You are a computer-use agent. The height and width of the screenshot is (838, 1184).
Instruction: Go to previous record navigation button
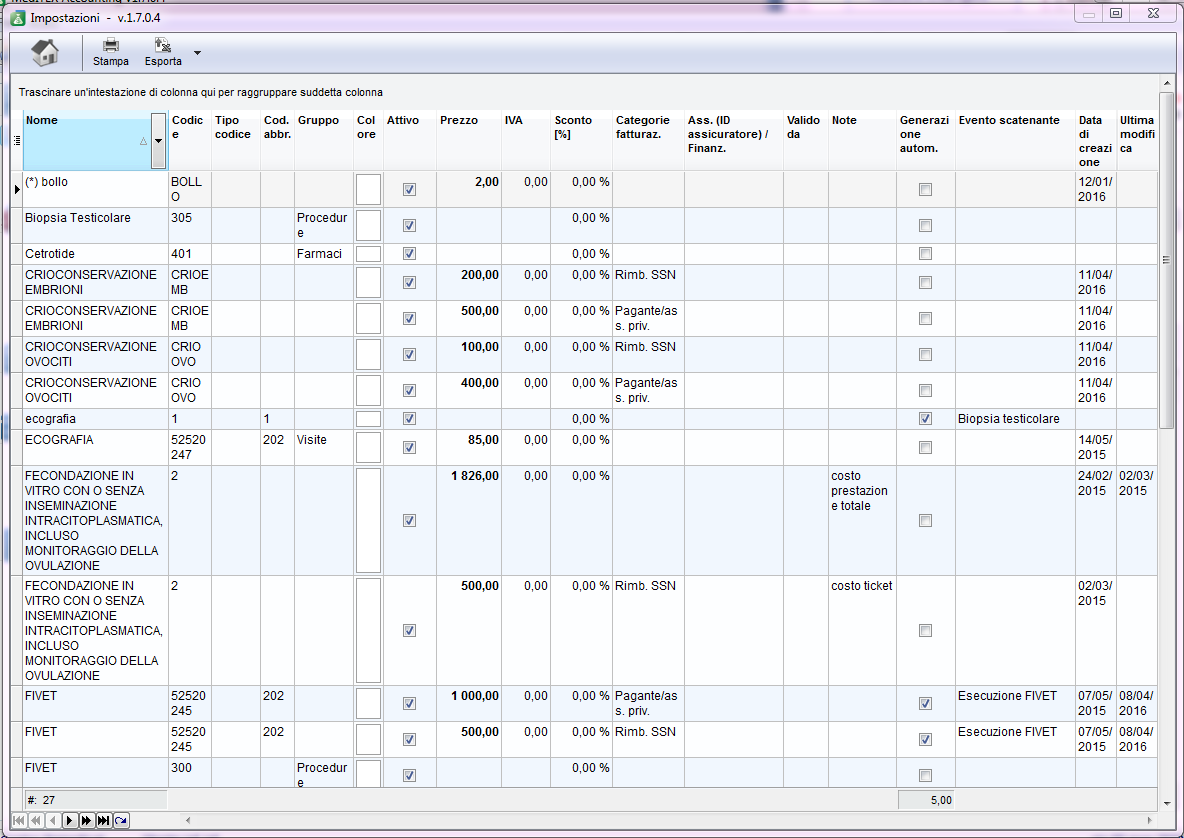click(52, 820)
